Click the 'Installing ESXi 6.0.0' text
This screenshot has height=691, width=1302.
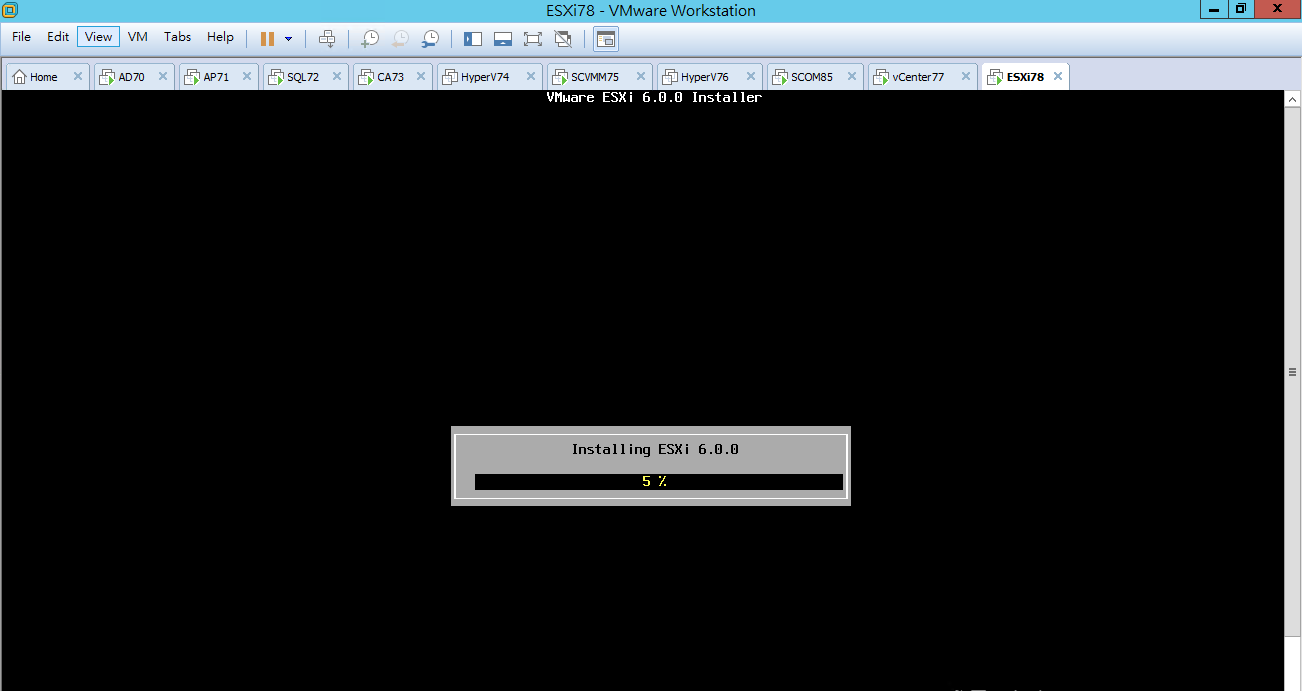point(655,449)
